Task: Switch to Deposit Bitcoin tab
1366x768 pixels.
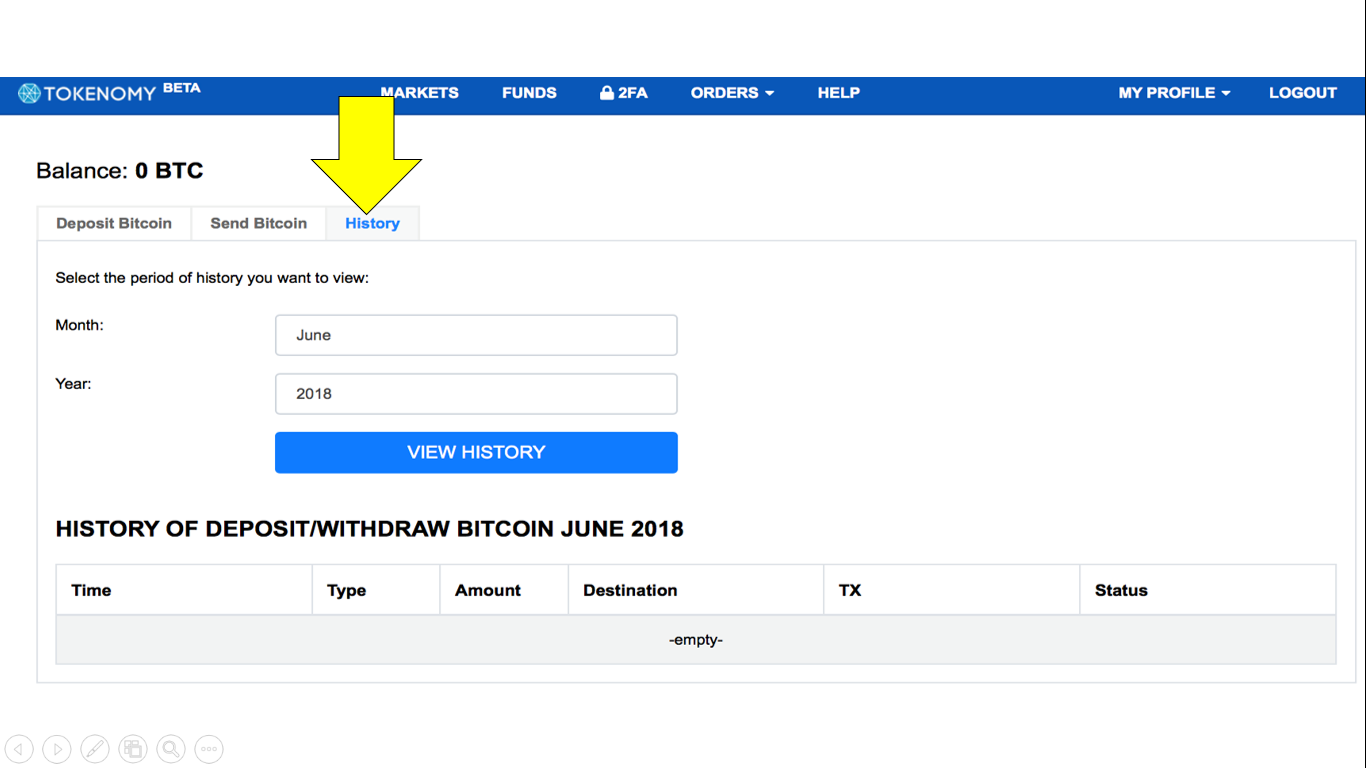Action: [114, 223]
